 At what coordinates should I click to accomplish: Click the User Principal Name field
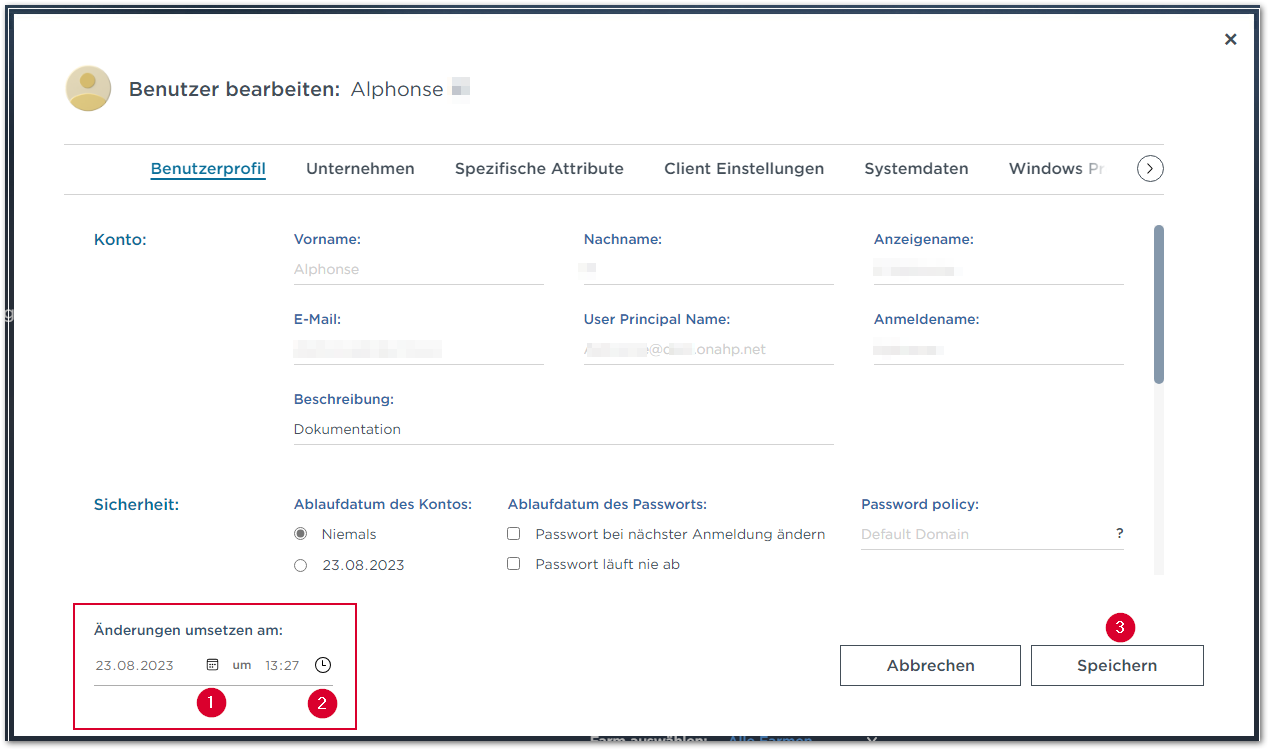[x=709, y=350]
